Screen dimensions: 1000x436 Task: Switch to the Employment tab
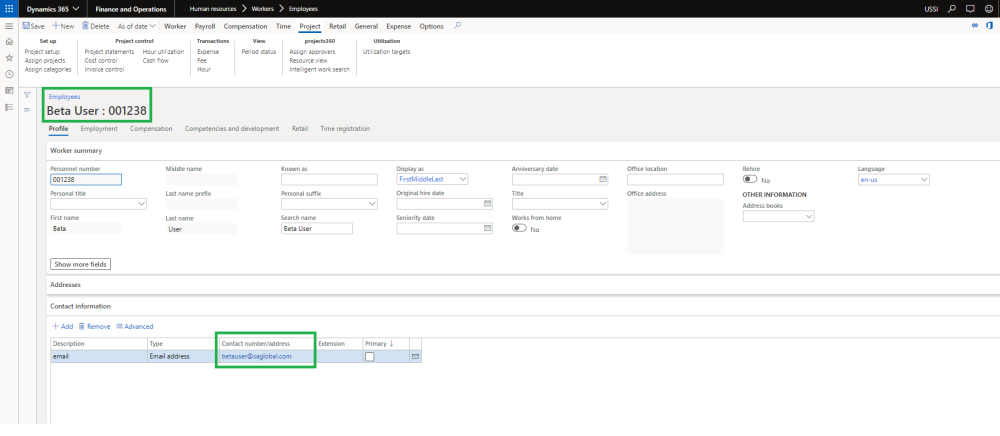(99, 129)
